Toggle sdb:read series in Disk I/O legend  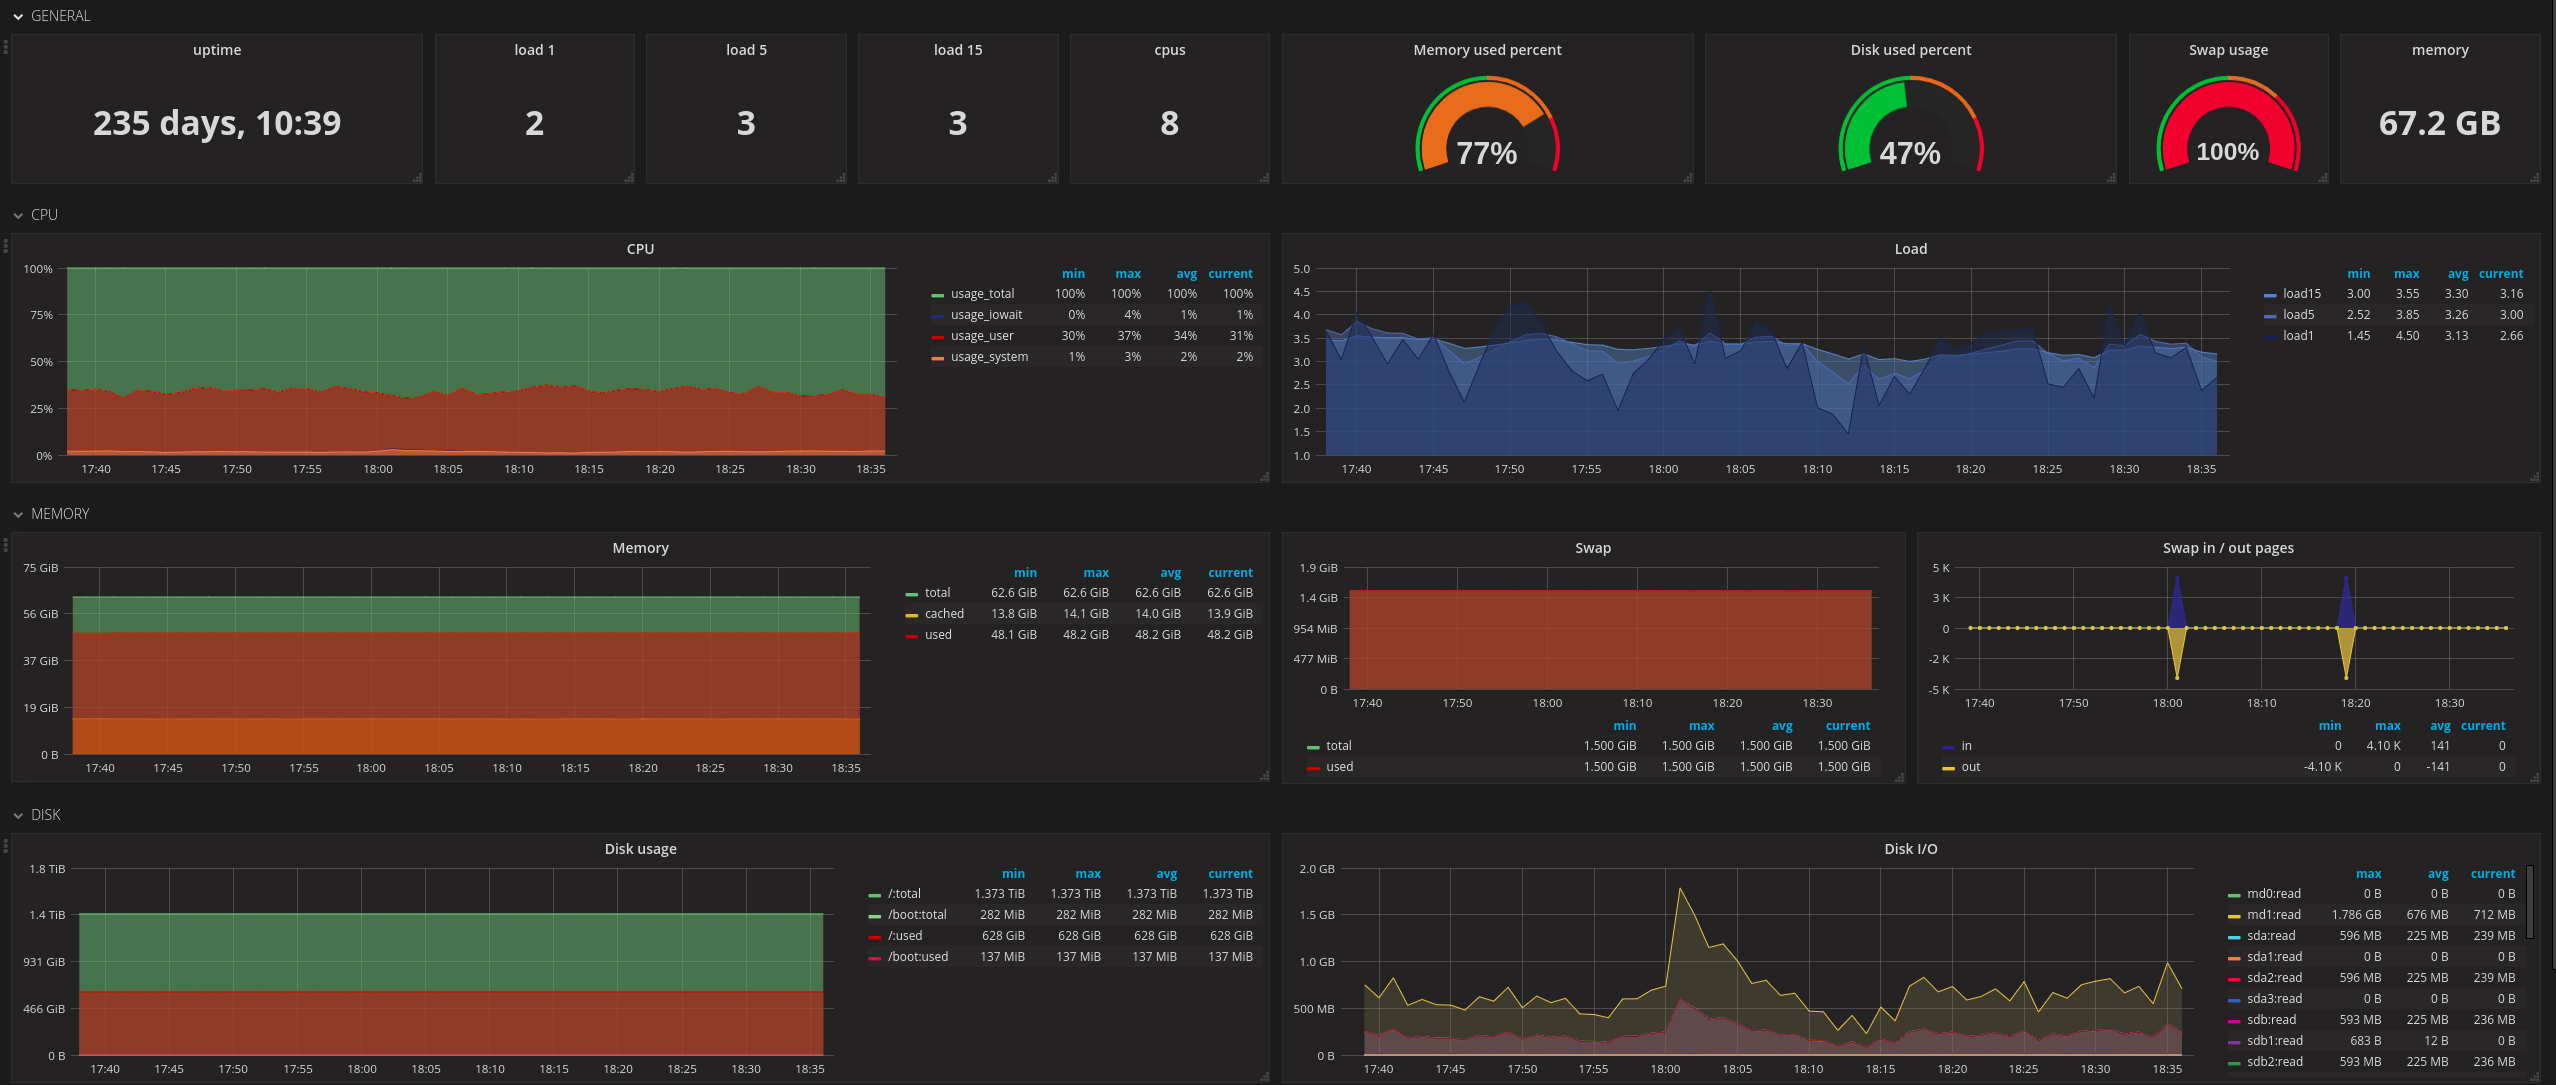(x=2271, y=1020)
